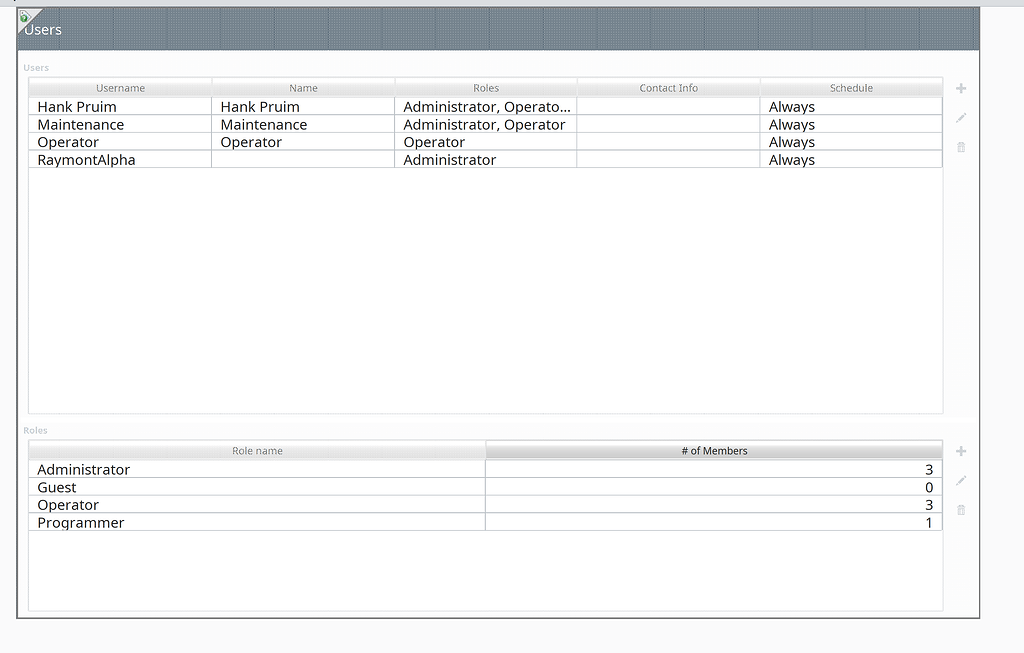The width and height of the screenshot is (1024, 653).
Task: Sort by the Schedule column header
Action: [x=851, y=88]
